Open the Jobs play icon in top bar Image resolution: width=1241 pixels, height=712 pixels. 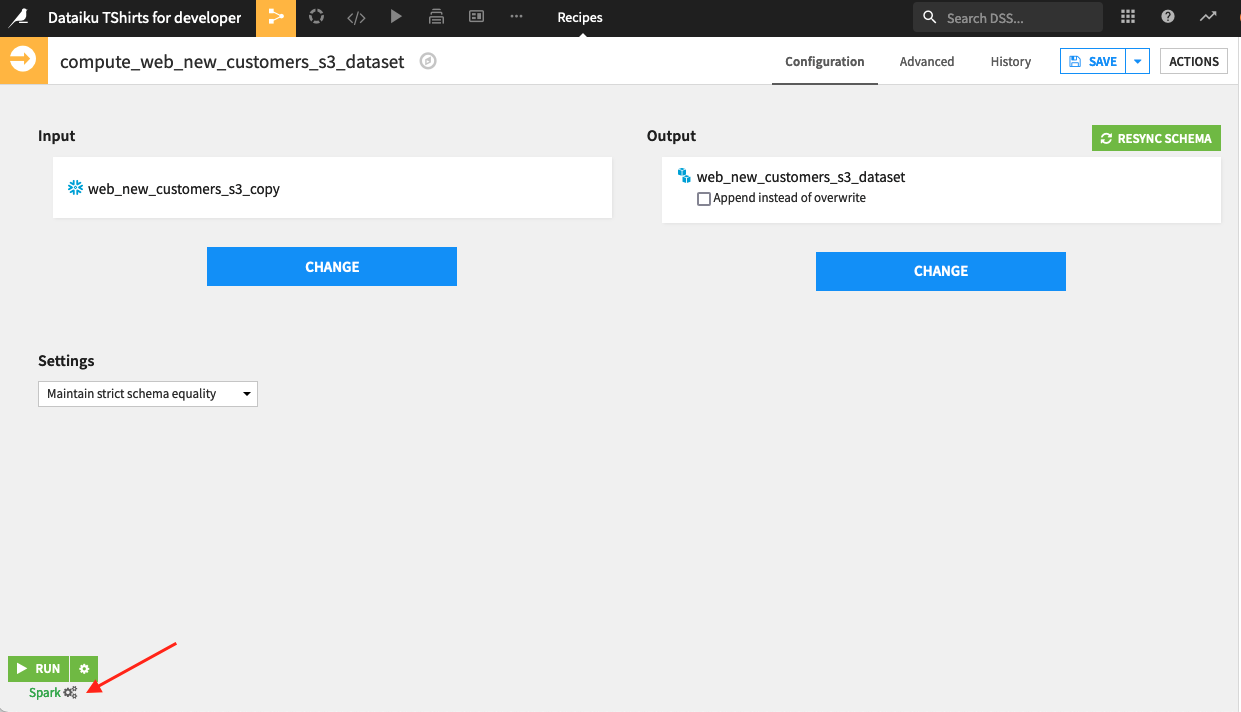click(396, 17)
